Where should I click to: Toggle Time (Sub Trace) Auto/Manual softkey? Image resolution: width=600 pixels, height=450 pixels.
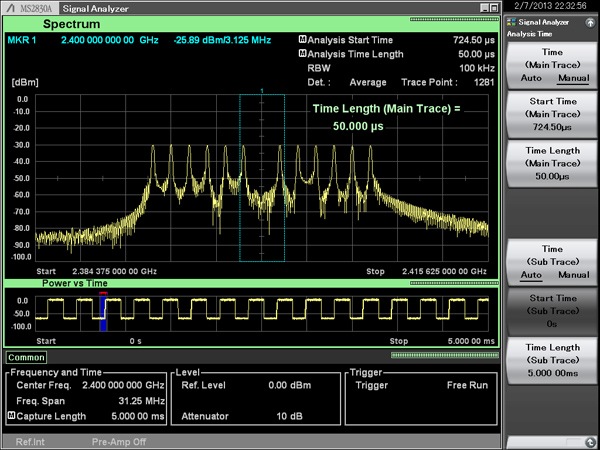click(x=552, y=262)
